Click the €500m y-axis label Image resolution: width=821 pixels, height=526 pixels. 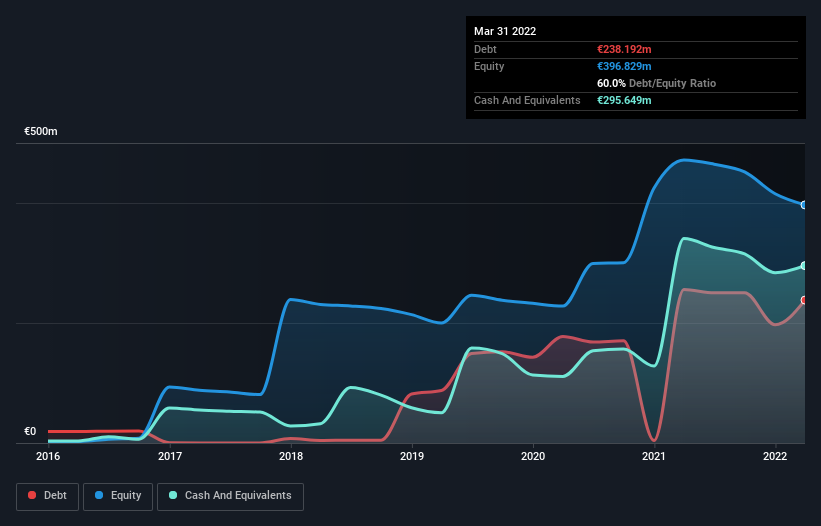pos(41,131)
